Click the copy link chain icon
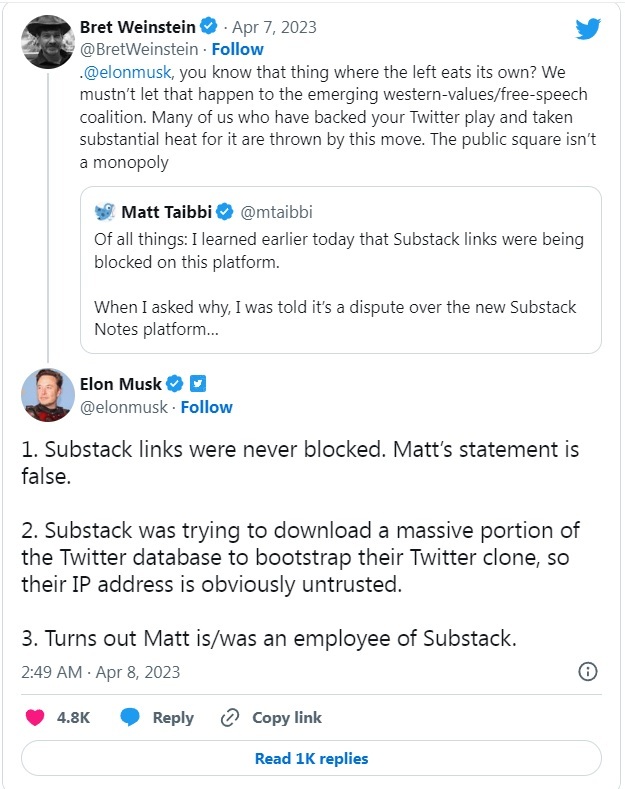The width and height of the screenshot is (625, 789). [x=230, y=717]
